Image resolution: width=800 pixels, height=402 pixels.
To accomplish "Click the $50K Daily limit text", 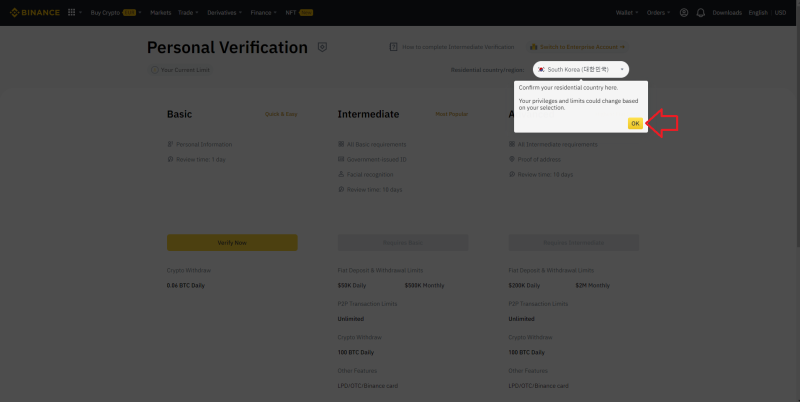I will 352,286.
